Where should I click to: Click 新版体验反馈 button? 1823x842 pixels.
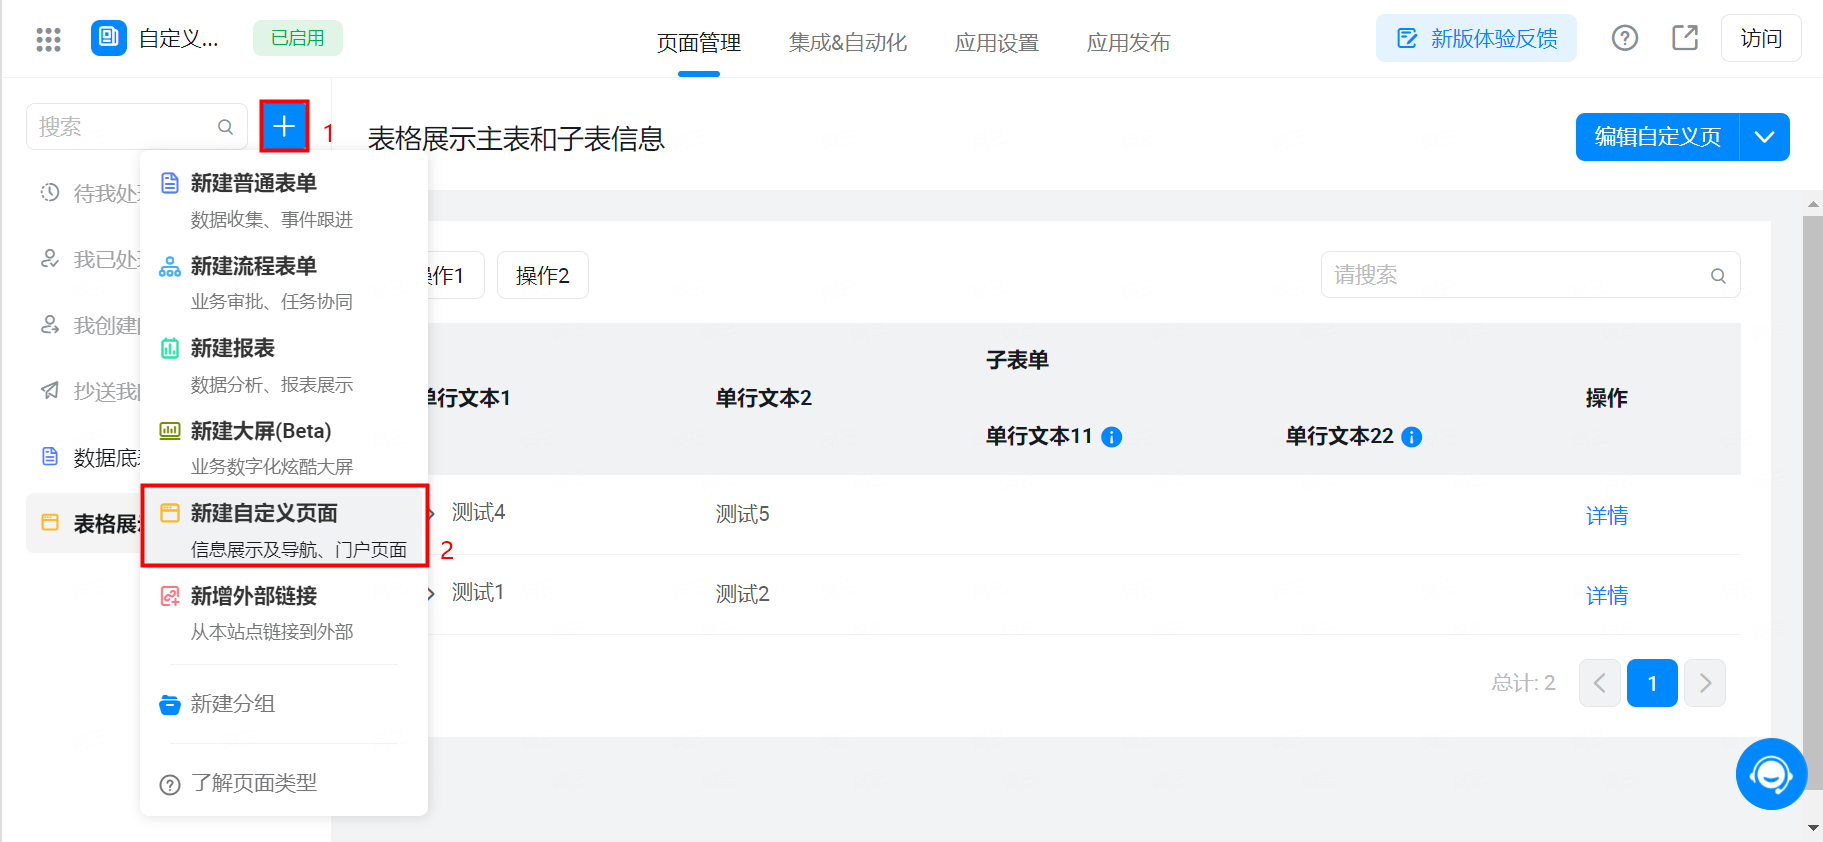pyautogui.click(x=1476, y=38)
